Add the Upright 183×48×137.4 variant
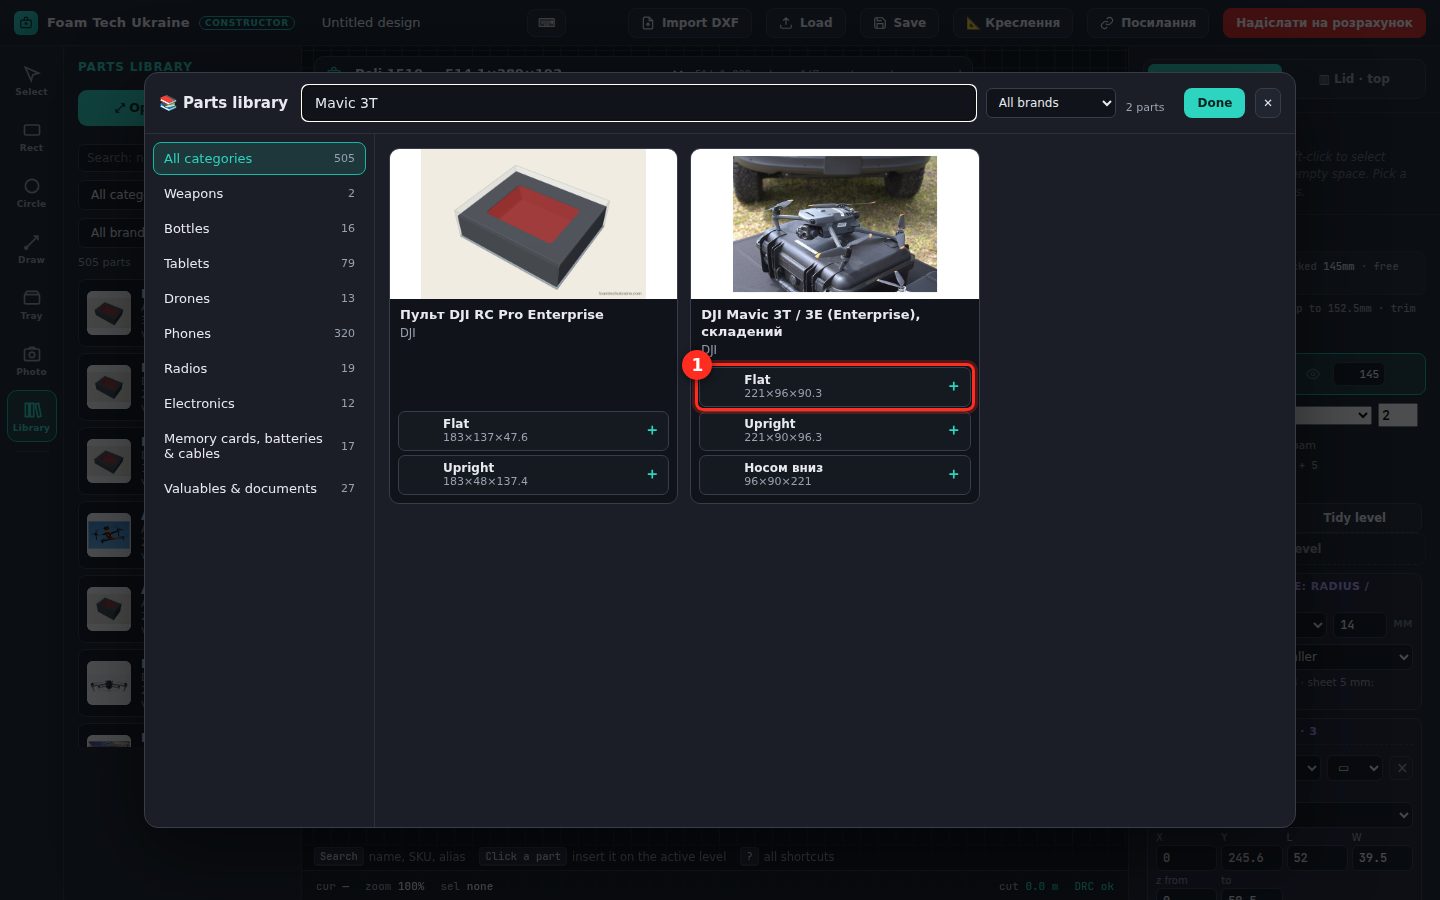 tap(533, 475)
